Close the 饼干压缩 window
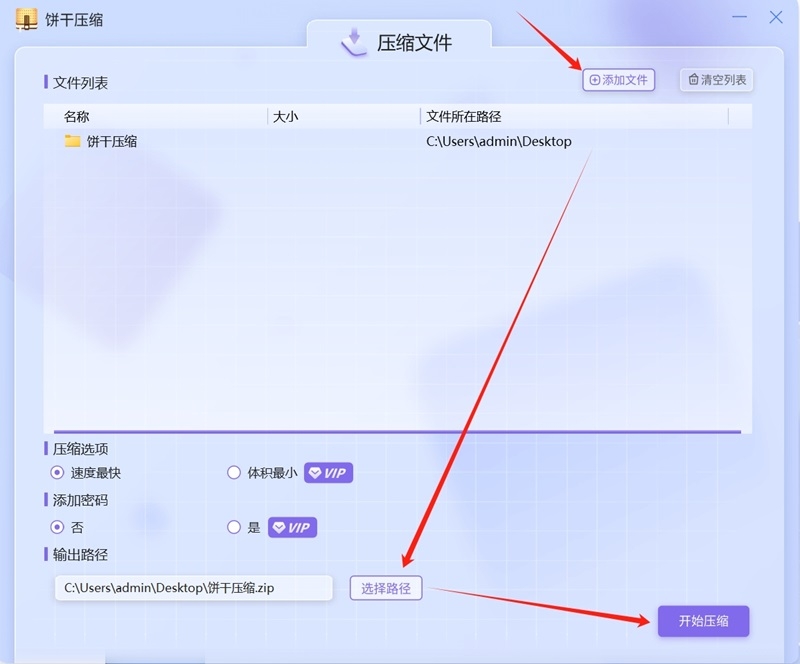Image resolution: width=800 pixels, height=664 pixels. tap(776, 17)
